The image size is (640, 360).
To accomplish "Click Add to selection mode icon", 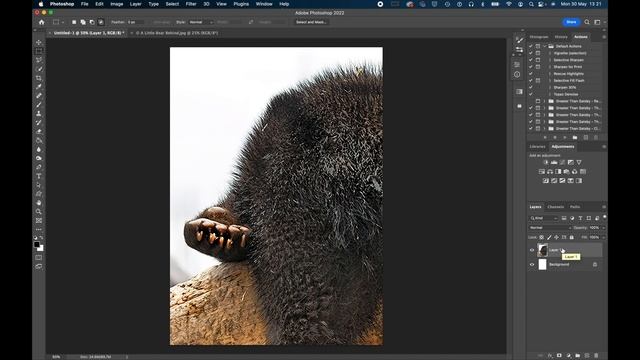I will (x=83, y=22).
